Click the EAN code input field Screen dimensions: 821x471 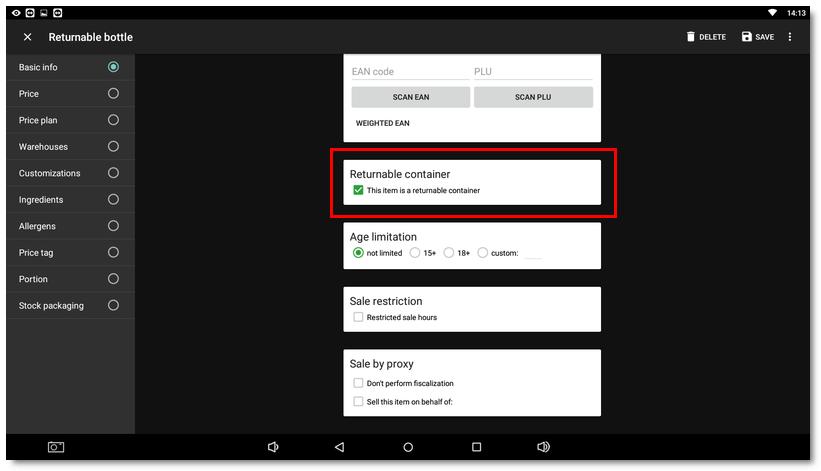coord(410,72)
